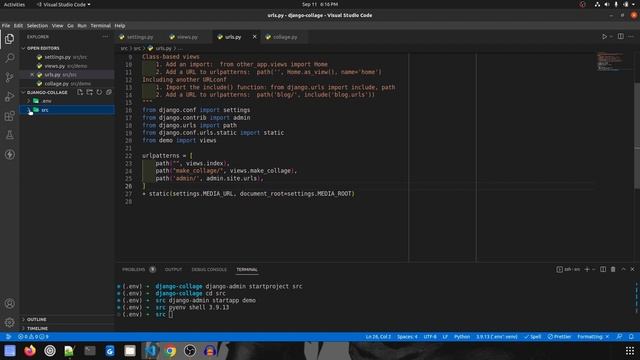Switch to the collage.py tab
Image resolution: width=640 pixels, height=360 pixels.
tap(284, 37)
